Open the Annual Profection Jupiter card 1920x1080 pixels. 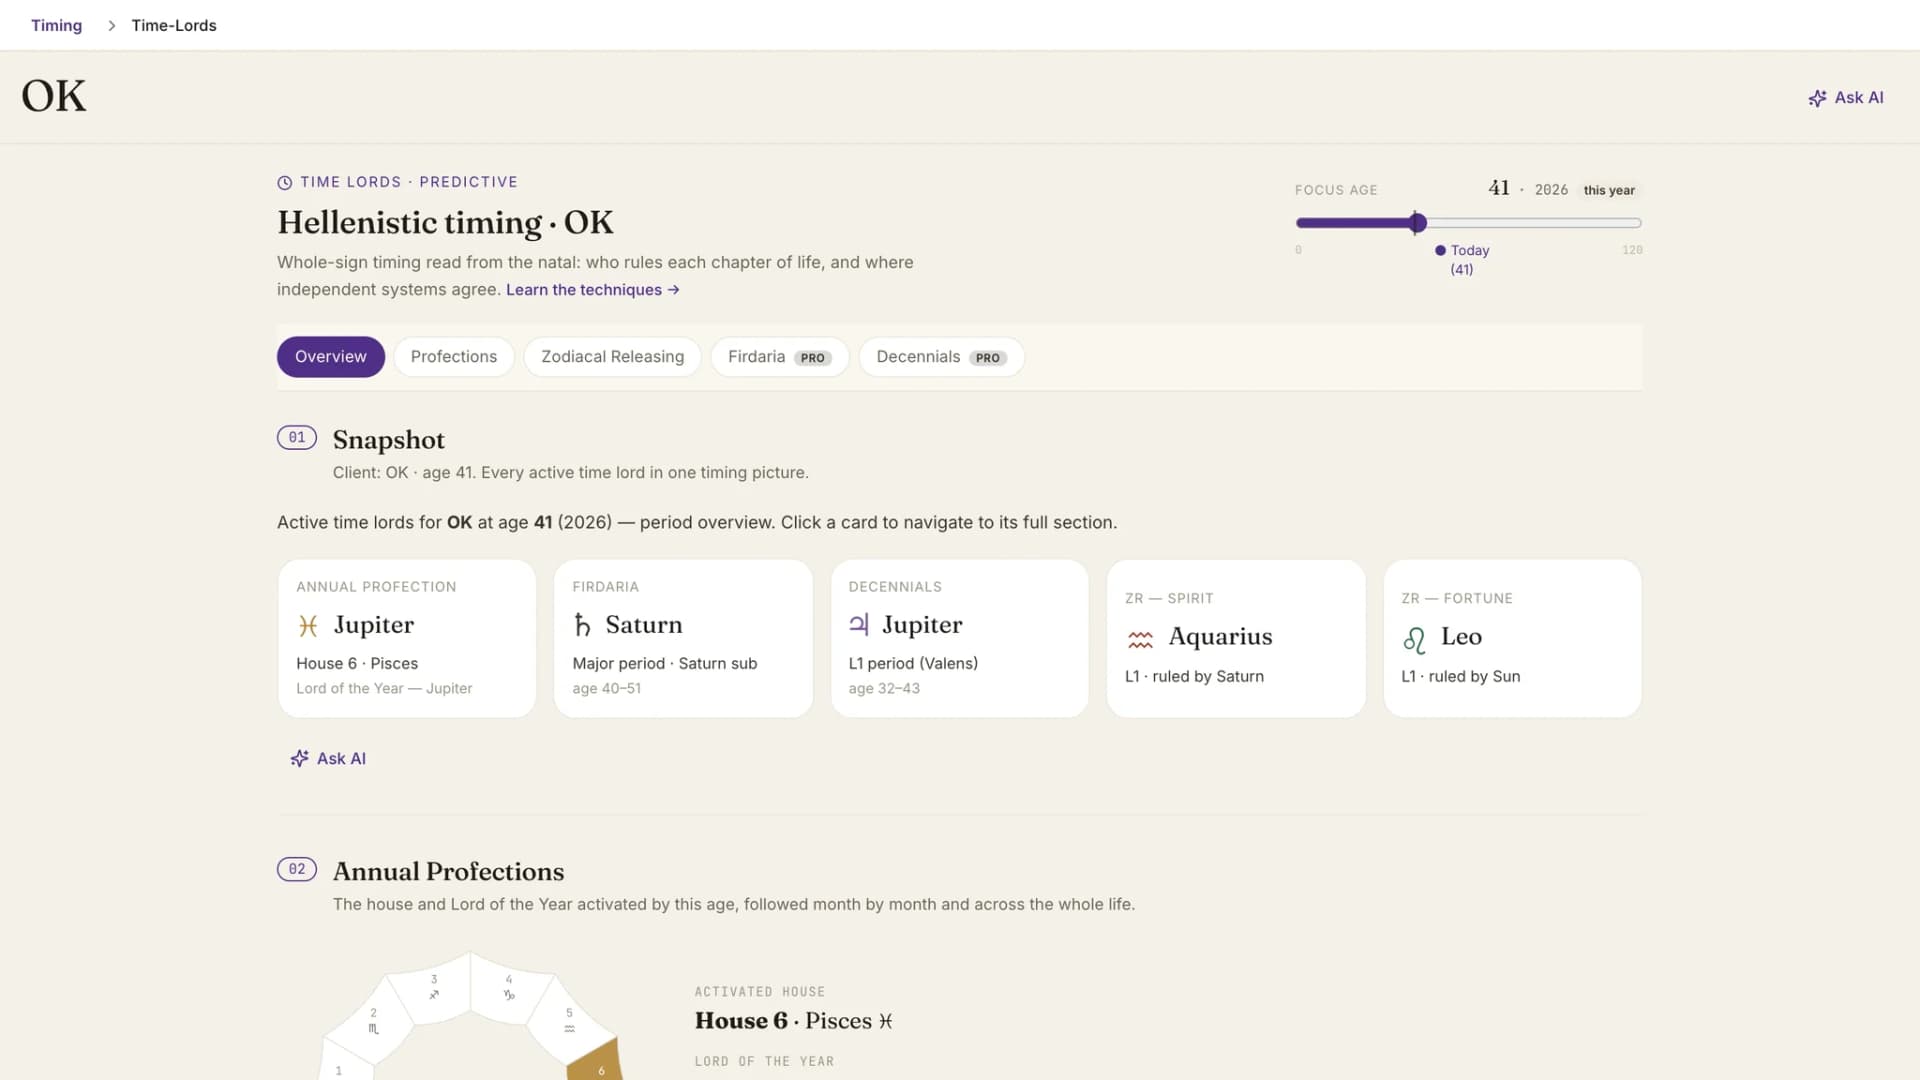(x=407, y=638)
